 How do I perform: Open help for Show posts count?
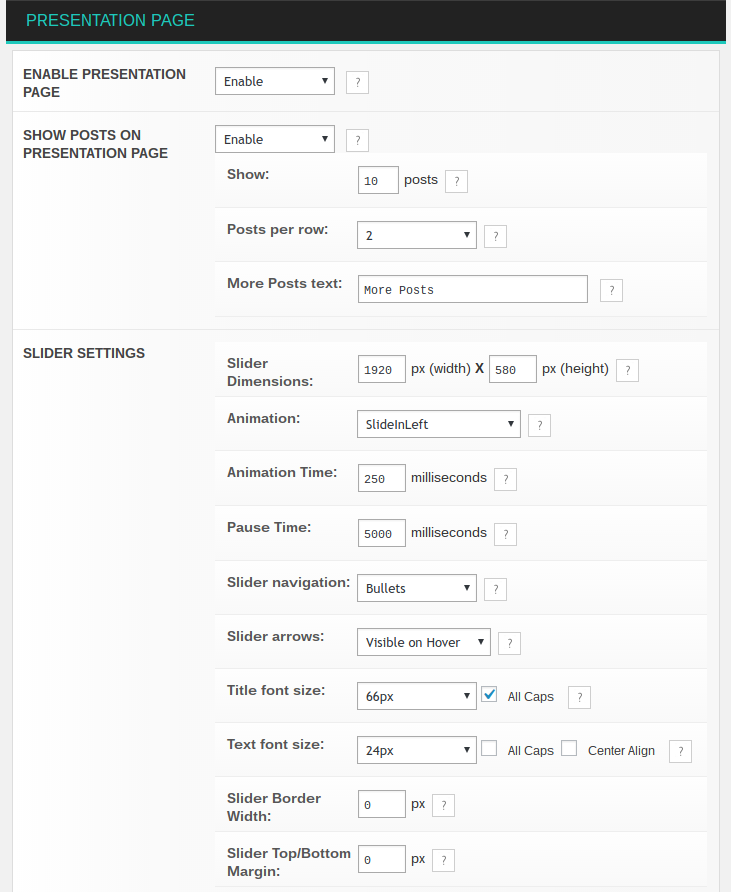456,181
